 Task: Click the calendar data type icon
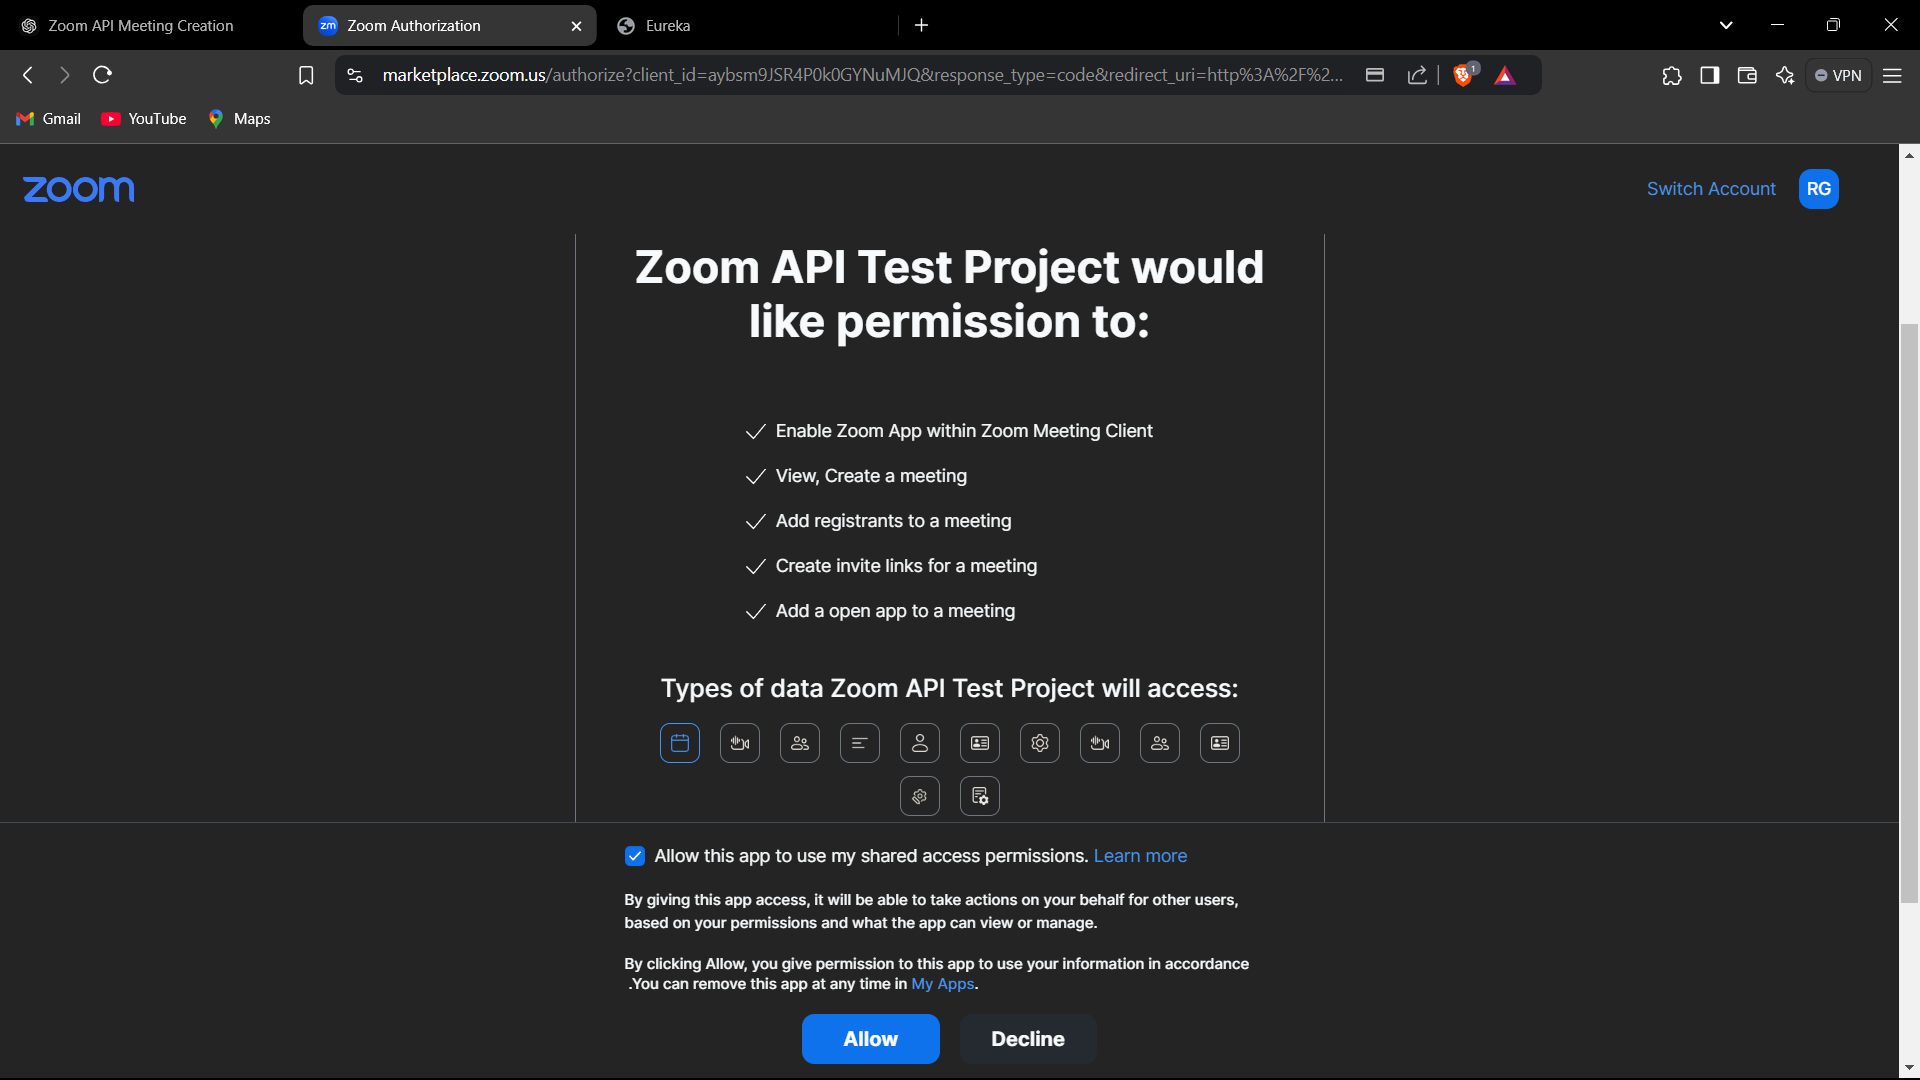pos(680,743)
